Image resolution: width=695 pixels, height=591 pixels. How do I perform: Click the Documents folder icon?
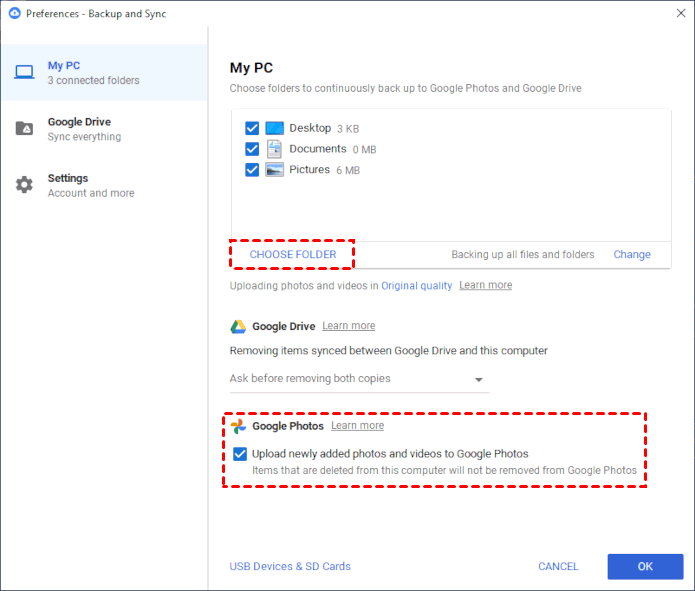tap(275, 149)
